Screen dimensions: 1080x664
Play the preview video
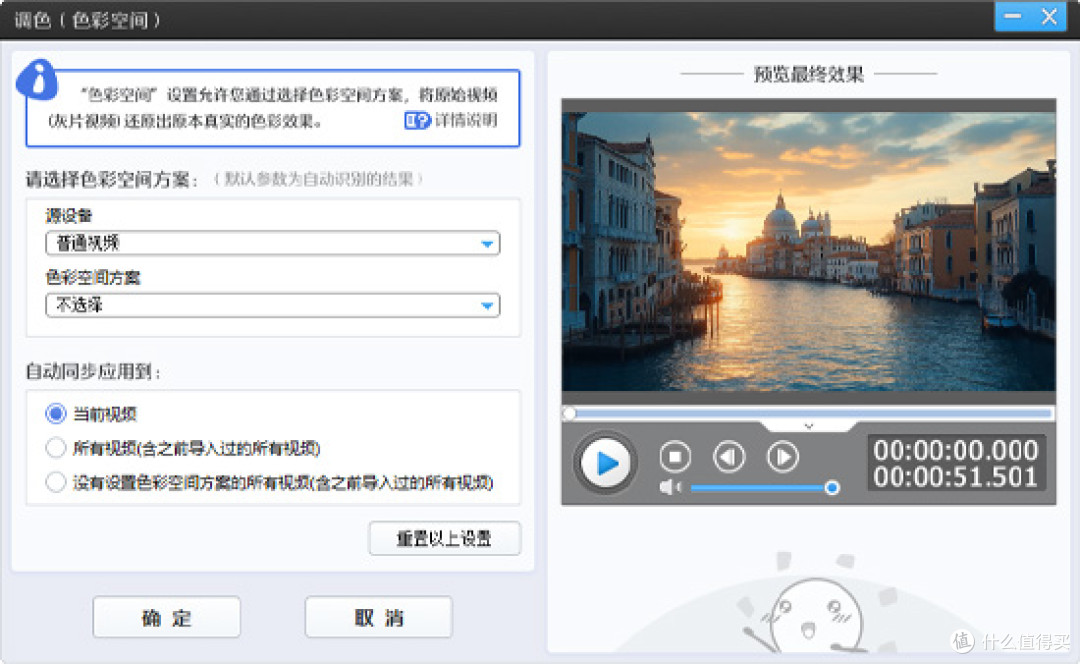[605, 463]
